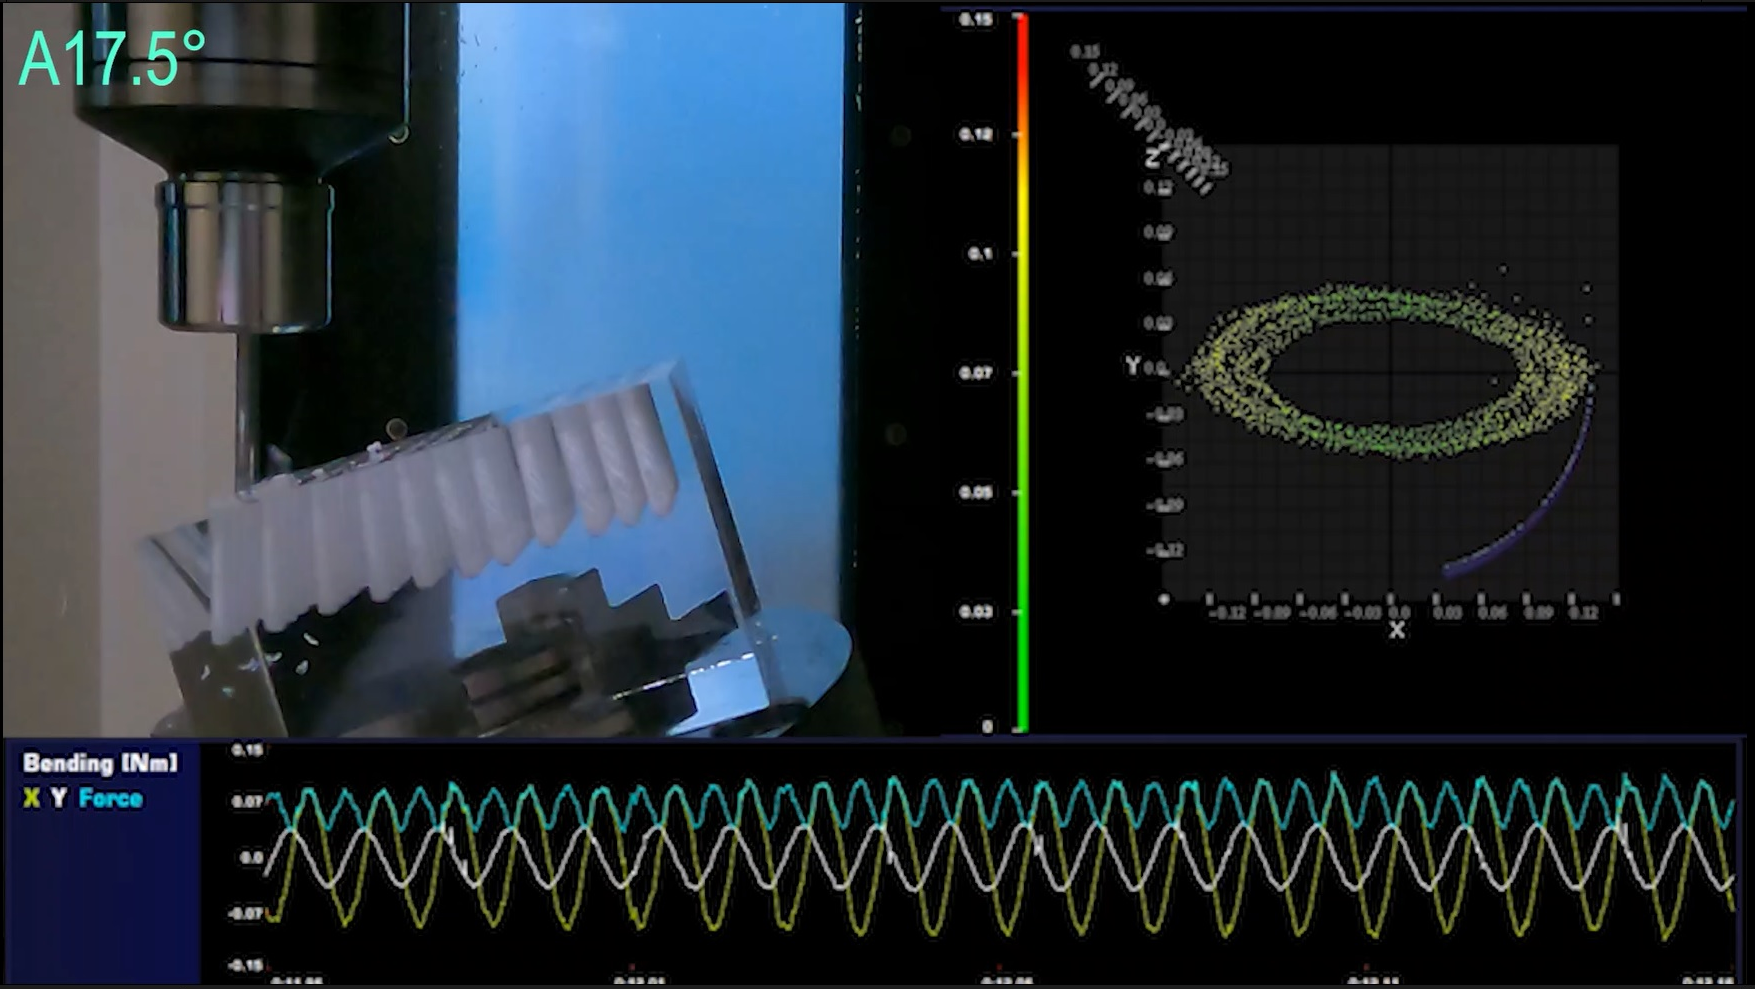Screen dimensions: 1755x989
Task: Click the 0.03 tick on color scale
Action: (x=976, y=611)
